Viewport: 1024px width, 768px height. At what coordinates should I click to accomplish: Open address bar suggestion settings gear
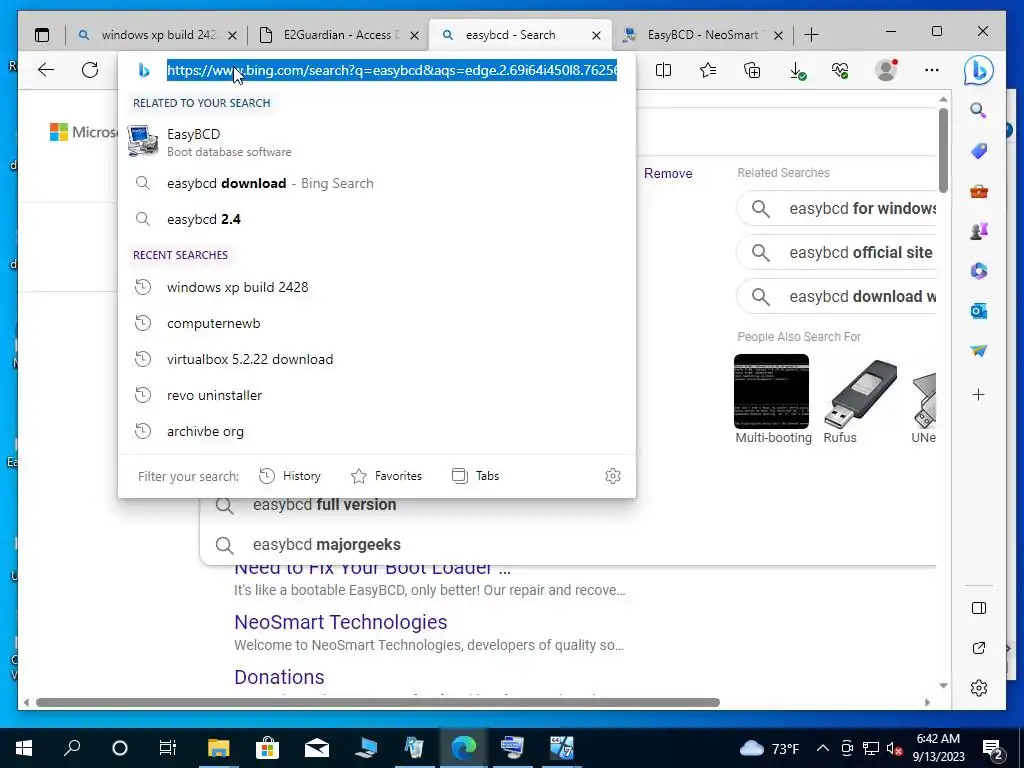point(613,475)
